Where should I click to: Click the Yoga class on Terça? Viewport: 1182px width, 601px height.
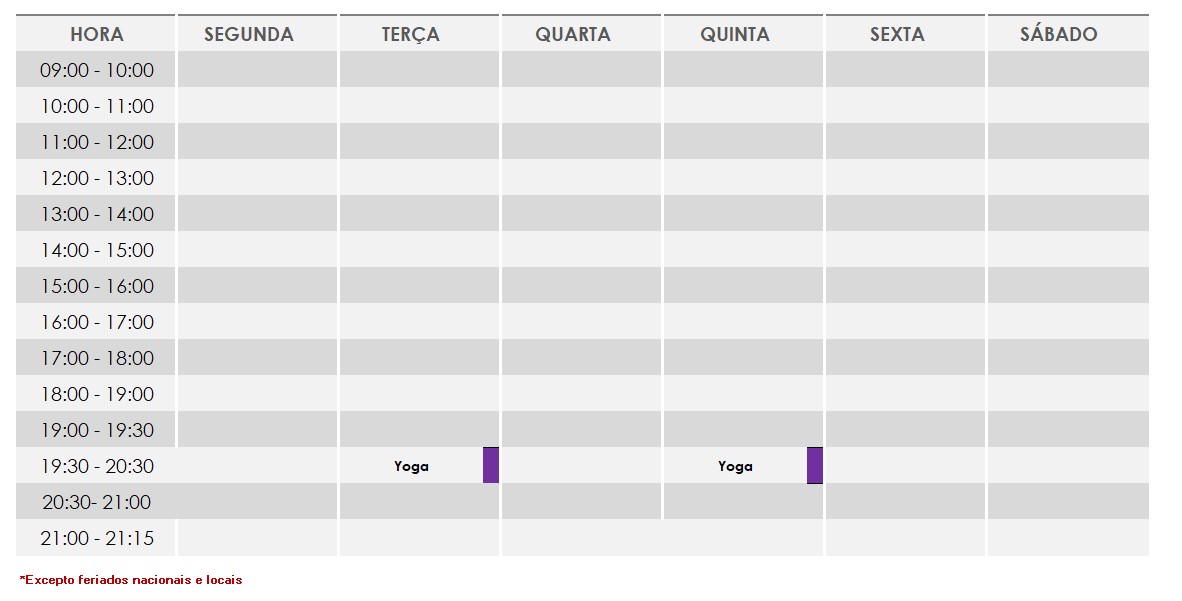[411, 466]
